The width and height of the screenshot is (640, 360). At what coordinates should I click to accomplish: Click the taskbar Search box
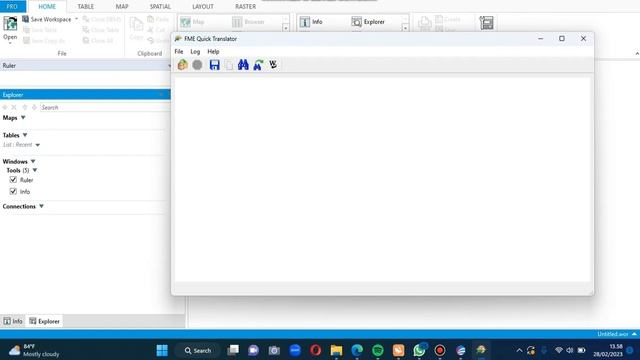pos(198,350)
